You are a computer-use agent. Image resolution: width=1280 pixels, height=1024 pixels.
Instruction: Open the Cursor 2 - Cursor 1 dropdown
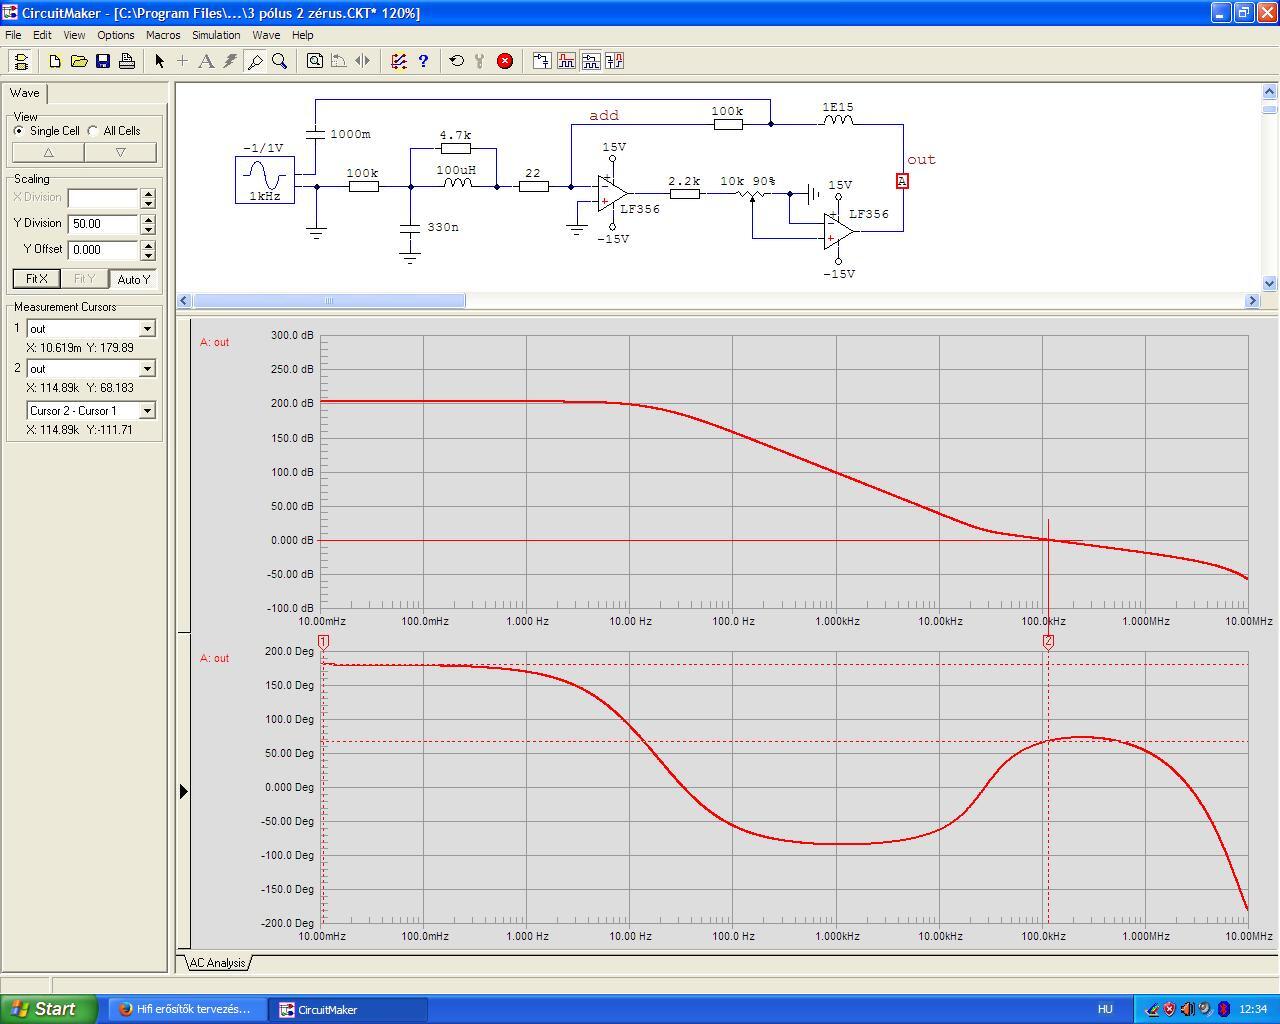[147, 411]
